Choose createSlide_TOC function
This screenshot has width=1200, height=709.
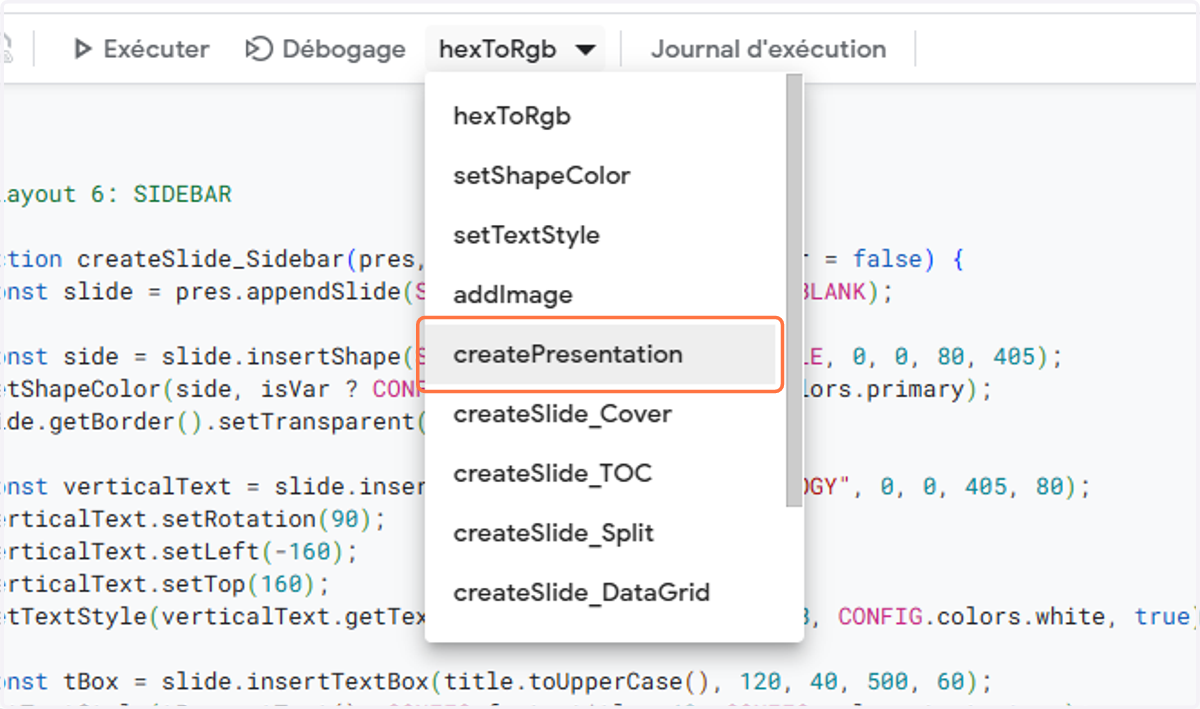point(606,473)
